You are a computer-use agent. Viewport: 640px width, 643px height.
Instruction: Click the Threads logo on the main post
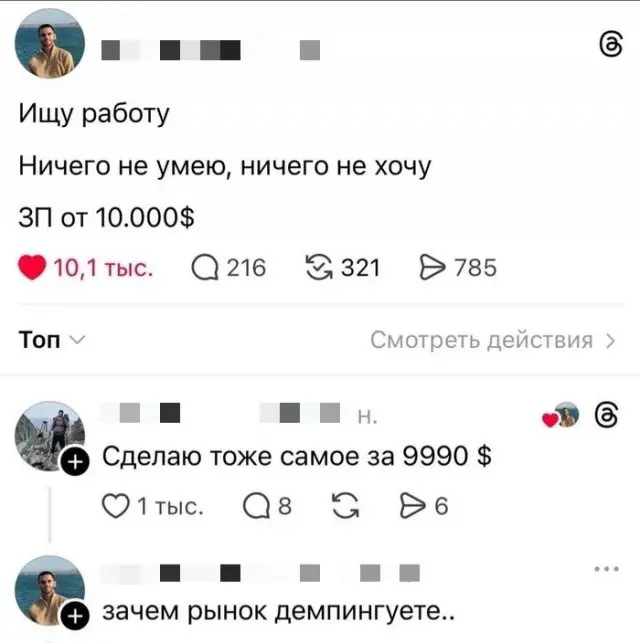(609, 45)
